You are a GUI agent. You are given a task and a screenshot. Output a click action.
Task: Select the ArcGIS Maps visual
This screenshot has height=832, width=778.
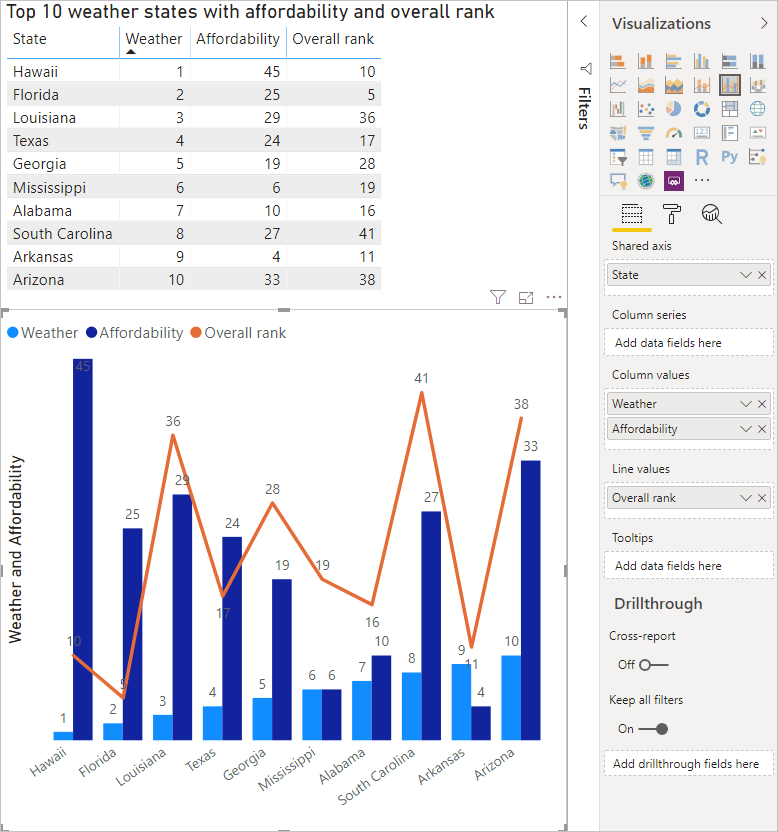pyautogui.click(x=645, y=181)
